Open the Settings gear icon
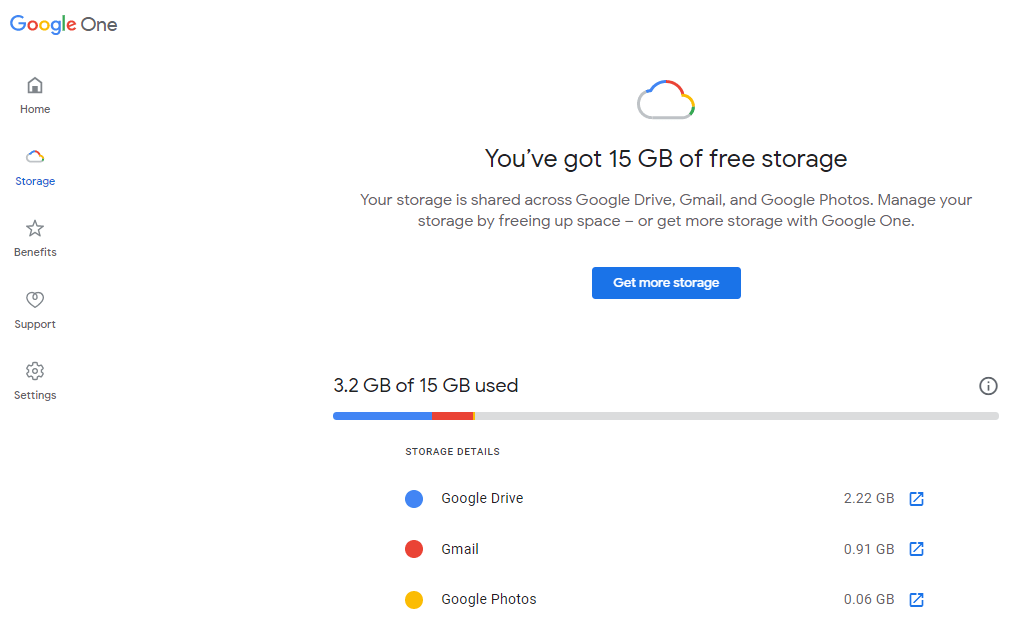1010x618 pixels. coord(35,371)
